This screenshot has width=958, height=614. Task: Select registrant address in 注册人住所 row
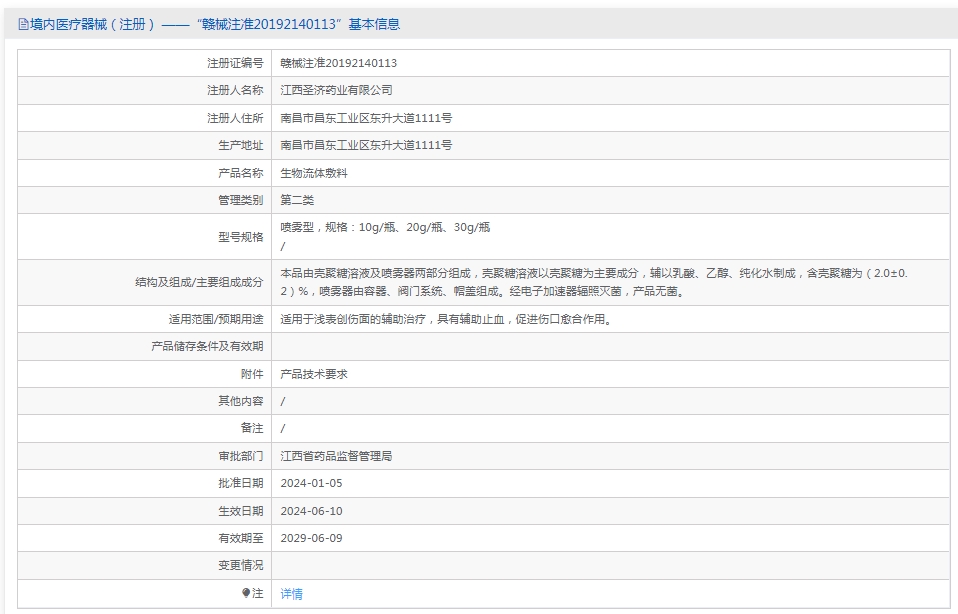(366, 118)
